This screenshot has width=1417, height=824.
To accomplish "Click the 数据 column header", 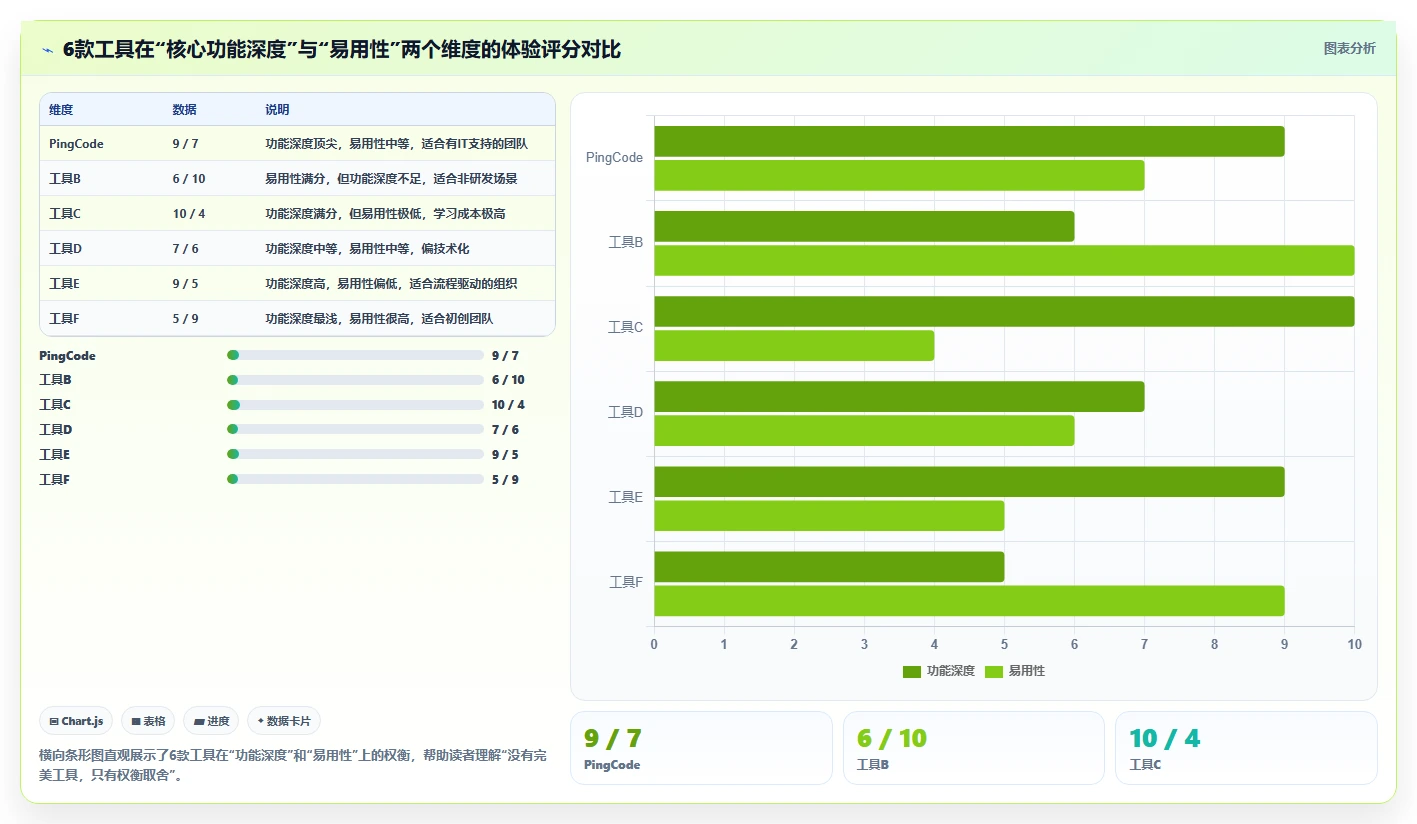I will pyautogui.click(x=184, y=110).
